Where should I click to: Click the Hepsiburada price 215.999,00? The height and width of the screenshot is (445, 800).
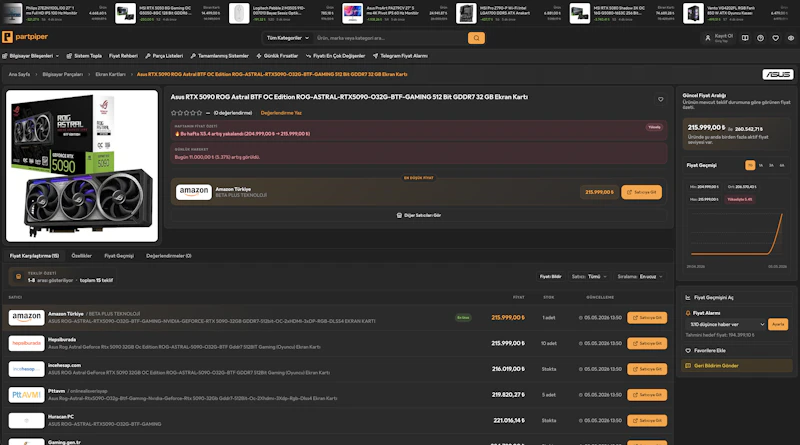tap(508, 343)
